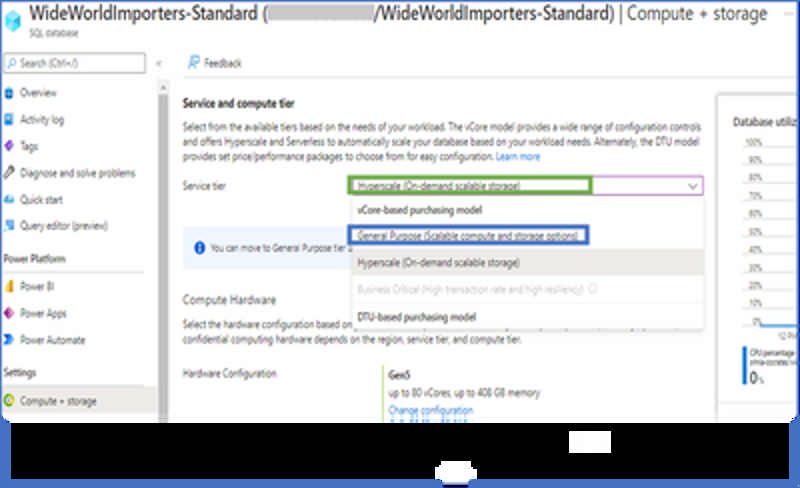Go to Tags in the sidebar

point(29,147)
